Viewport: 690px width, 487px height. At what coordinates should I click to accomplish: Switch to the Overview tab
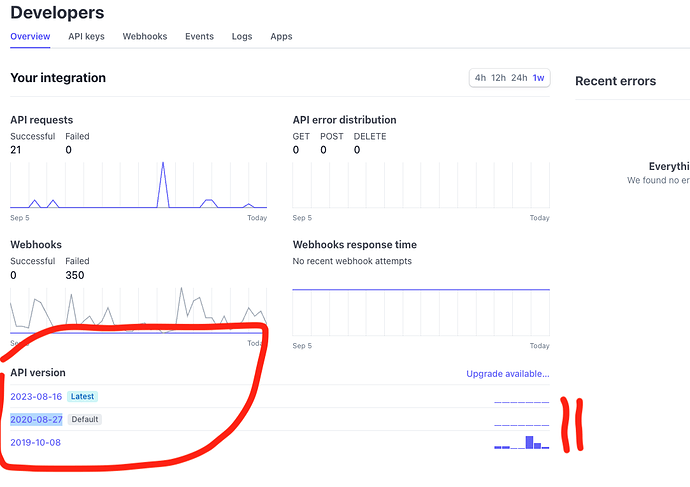pos(30,37)
